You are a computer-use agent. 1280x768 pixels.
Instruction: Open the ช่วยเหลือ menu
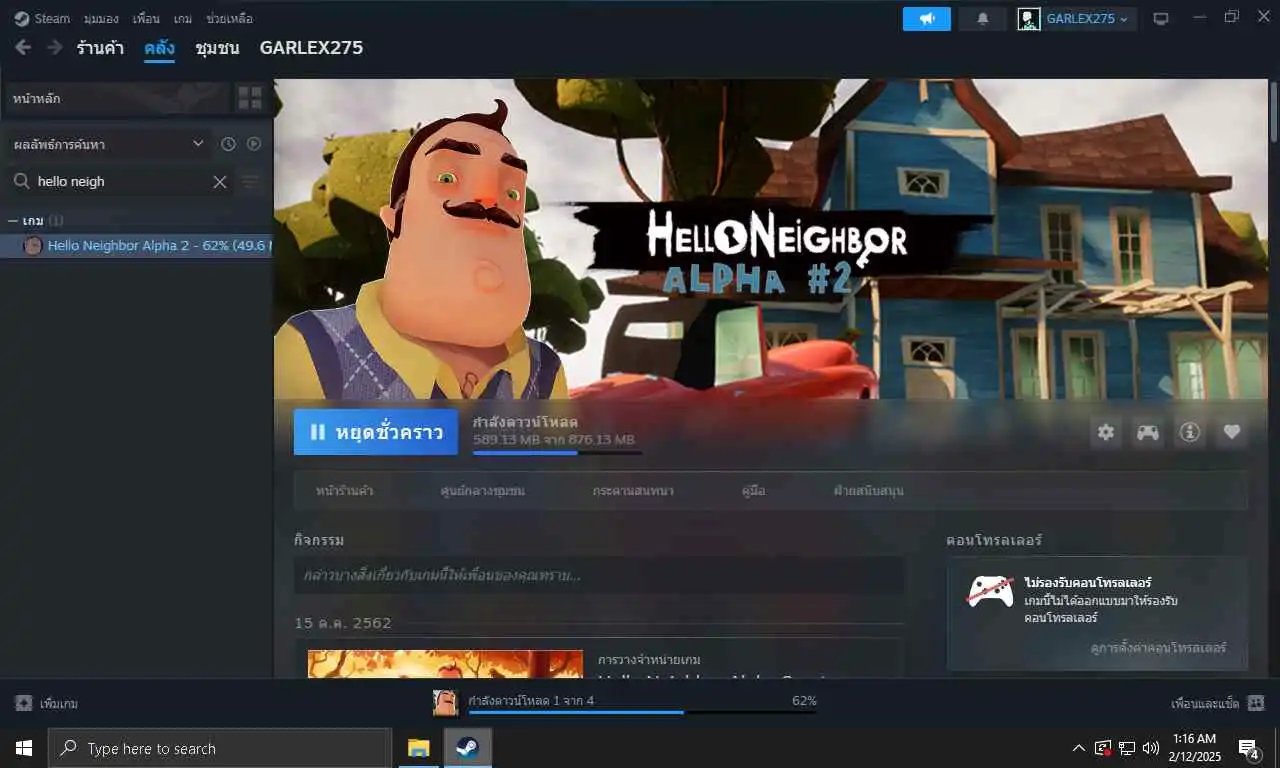click(x=229, y=18)
